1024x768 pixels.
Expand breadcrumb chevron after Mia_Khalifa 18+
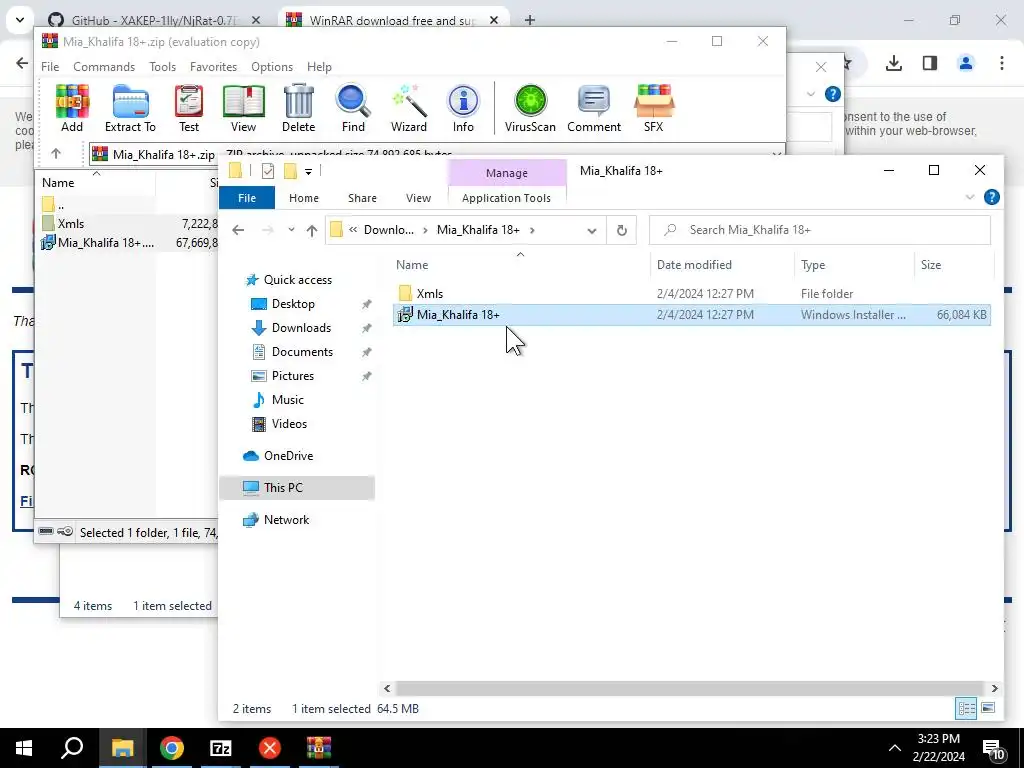(532, 230)
